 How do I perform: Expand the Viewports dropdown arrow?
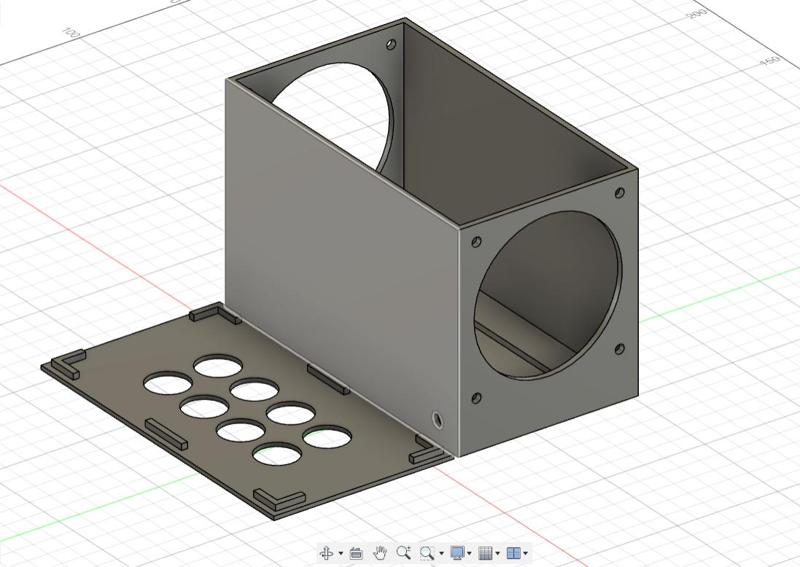pyautogui.click(x=526, y=553)
